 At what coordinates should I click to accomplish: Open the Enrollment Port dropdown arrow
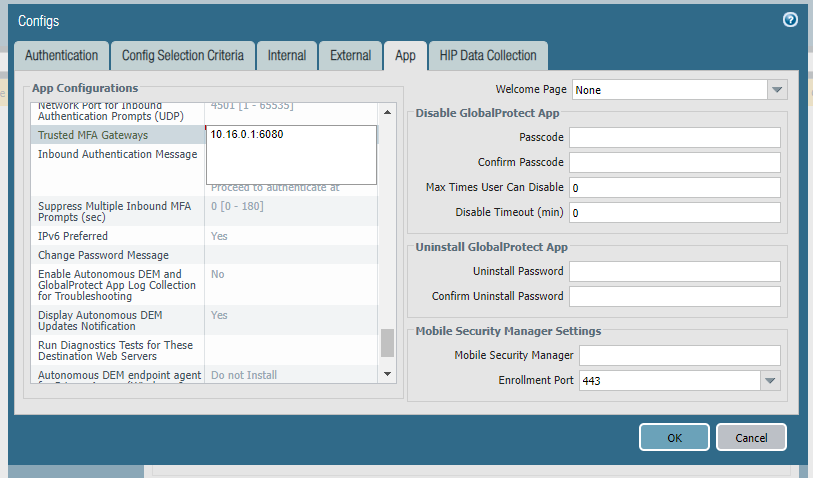point(769,381)
